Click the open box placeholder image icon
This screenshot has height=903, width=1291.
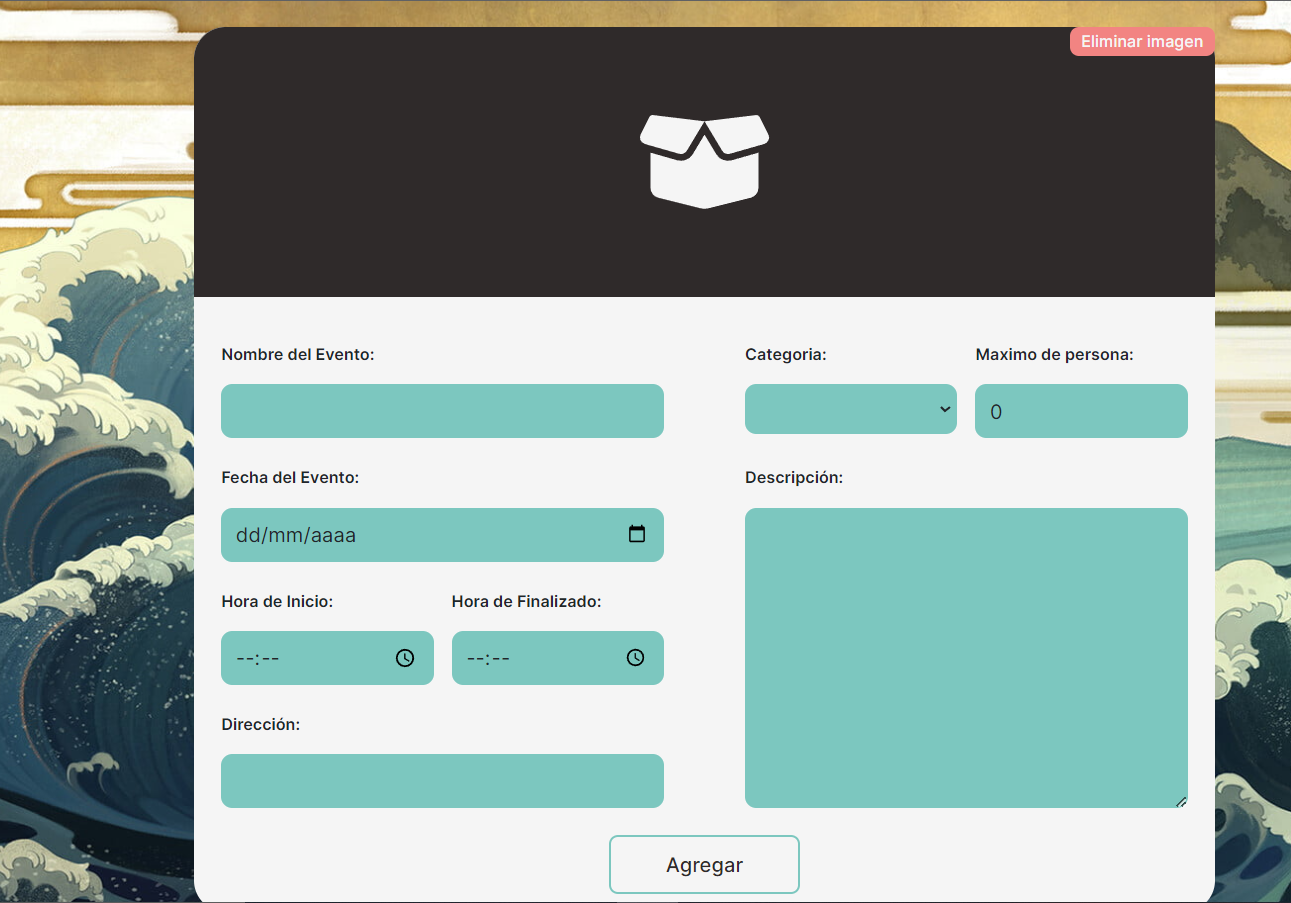click(705, 161)
